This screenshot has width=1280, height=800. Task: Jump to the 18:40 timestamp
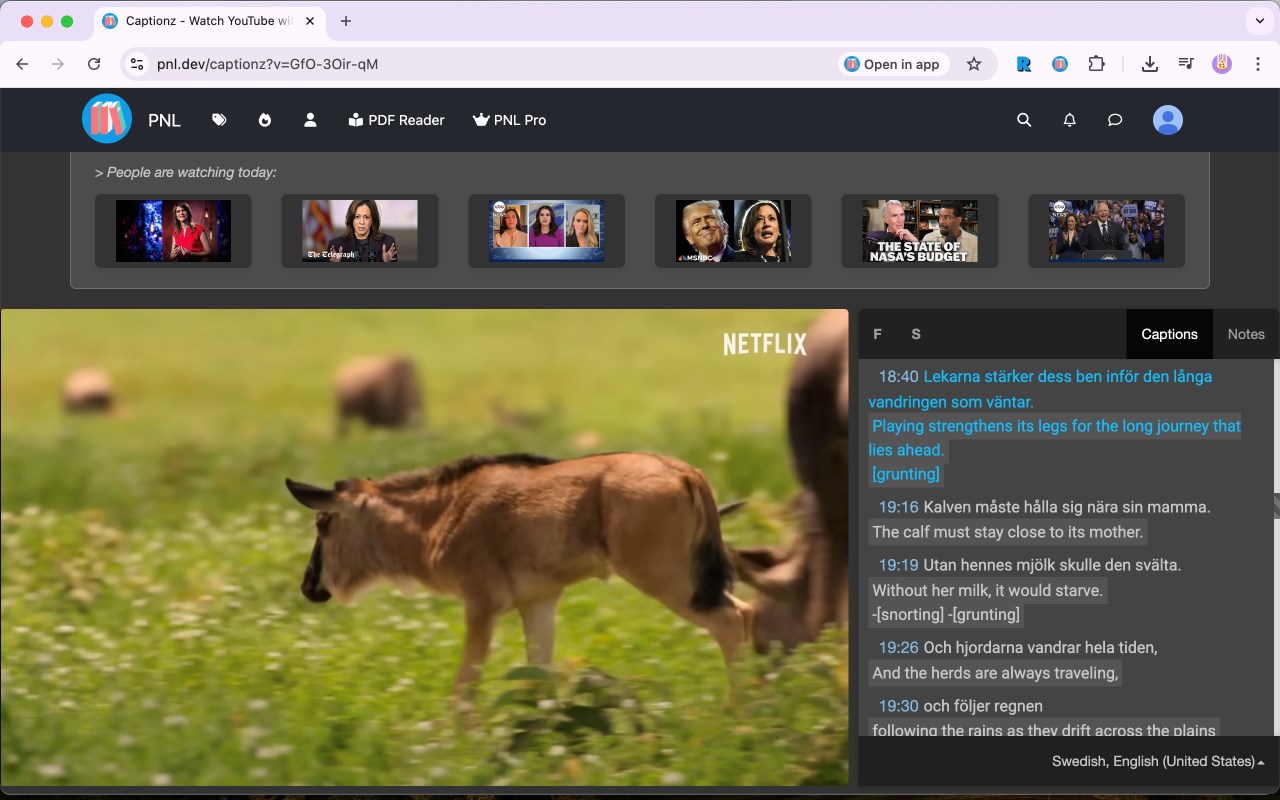click(x=898, y=377)
